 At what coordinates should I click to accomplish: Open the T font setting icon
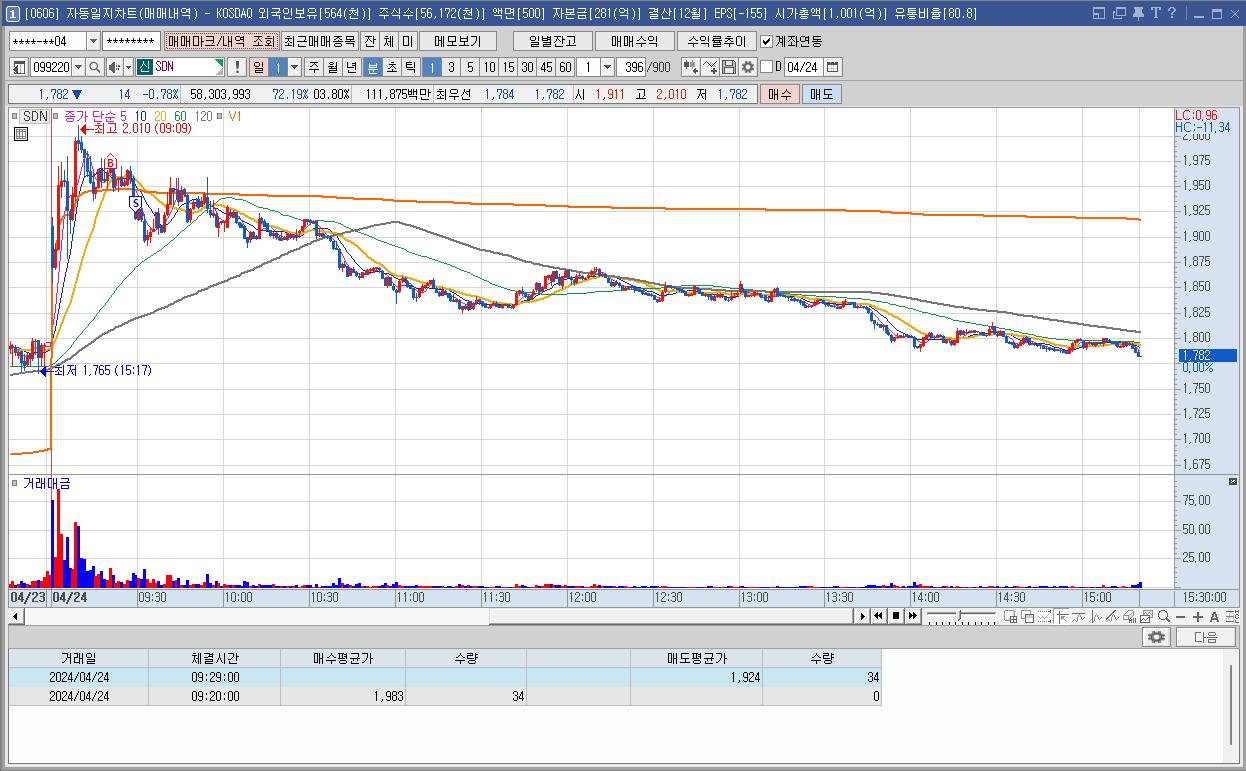[x=1155, y=13]
